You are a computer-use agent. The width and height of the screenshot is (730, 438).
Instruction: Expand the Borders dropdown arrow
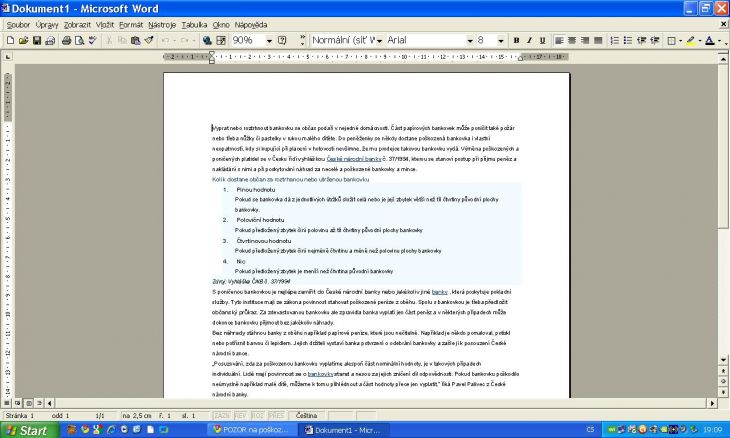pos(680,40)
